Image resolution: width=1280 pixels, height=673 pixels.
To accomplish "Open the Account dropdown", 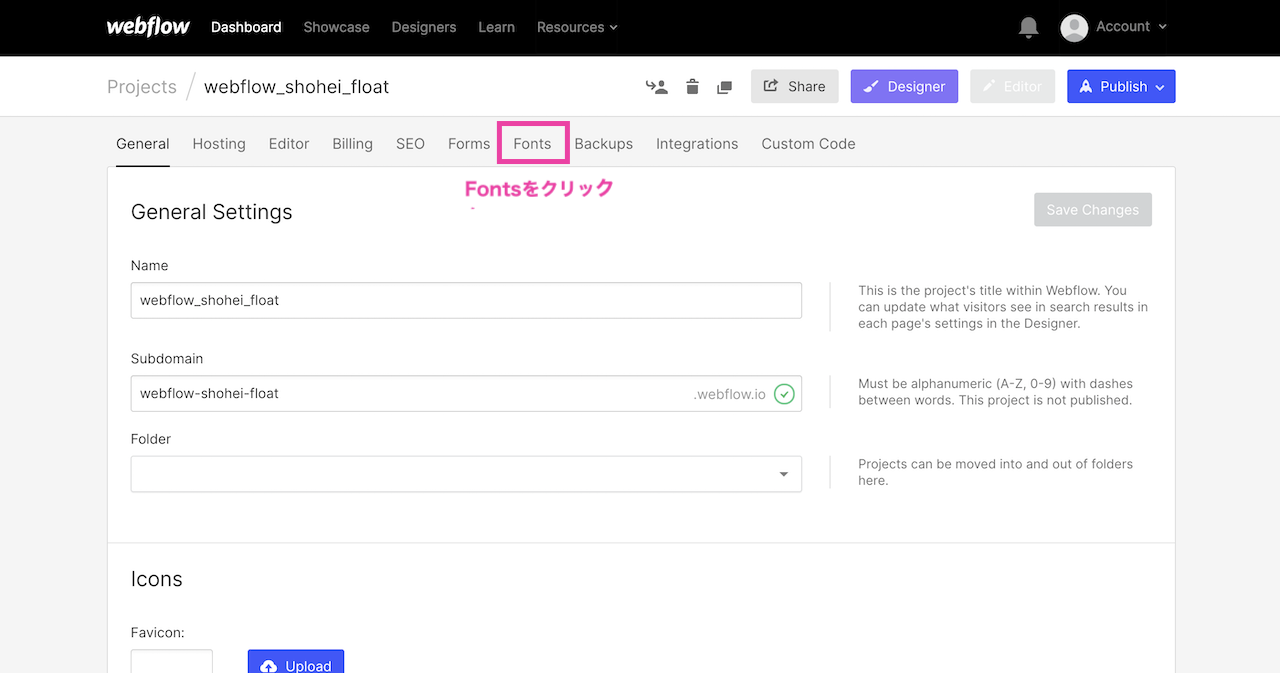I will pos(1131,27).
